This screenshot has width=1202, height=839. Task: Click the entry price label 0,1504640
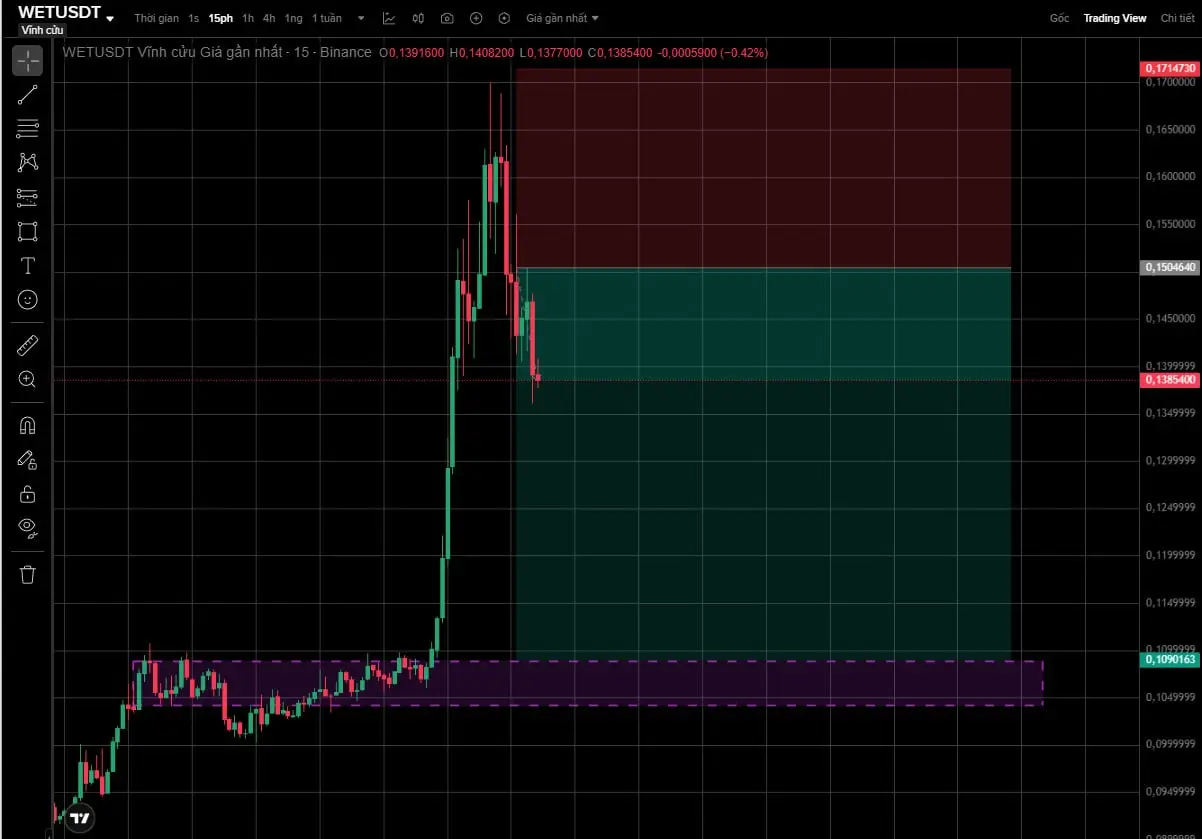pyautogui.click(x=1170, y=267)
